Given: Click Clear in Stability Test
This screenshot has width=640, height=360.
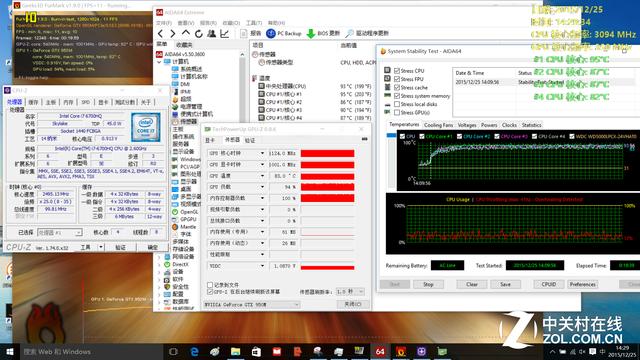Looking at the screenshot, I should pos(472,284).
